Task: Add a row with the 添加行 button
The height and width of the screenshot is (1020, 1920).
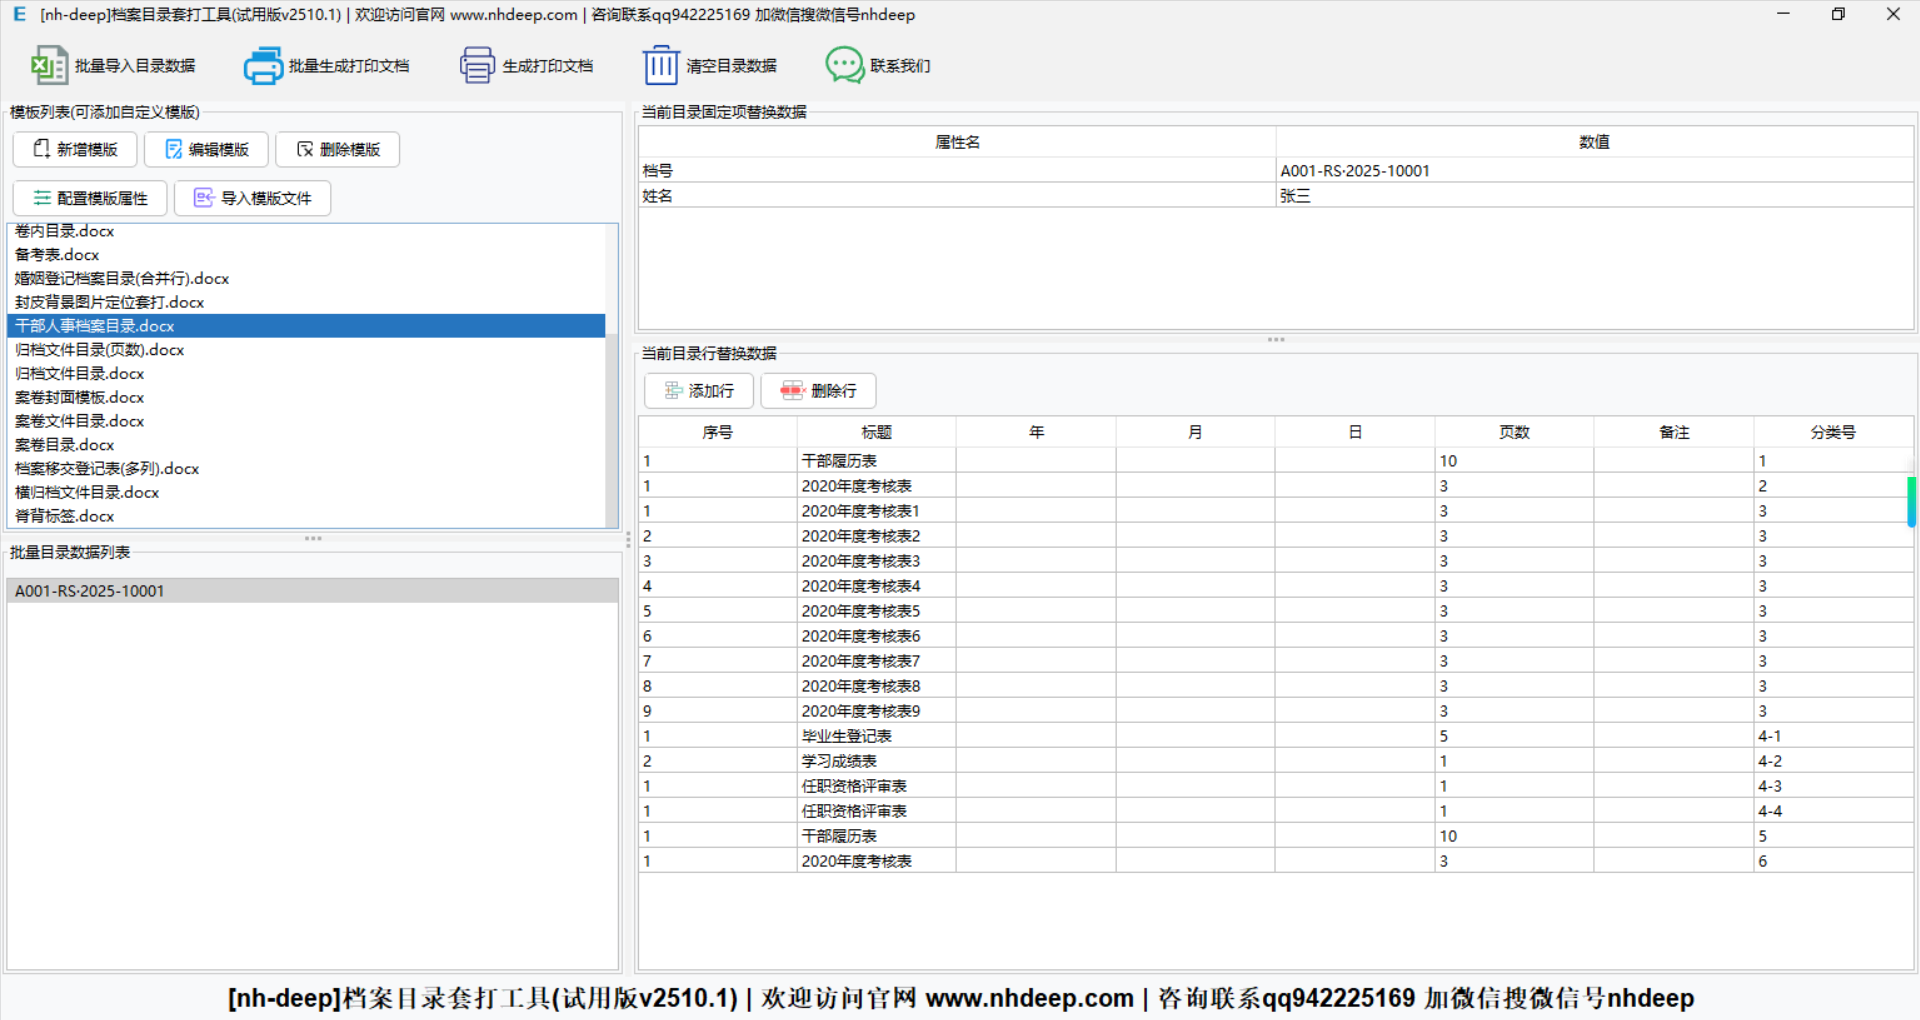Action: click(x=699, y=391)
